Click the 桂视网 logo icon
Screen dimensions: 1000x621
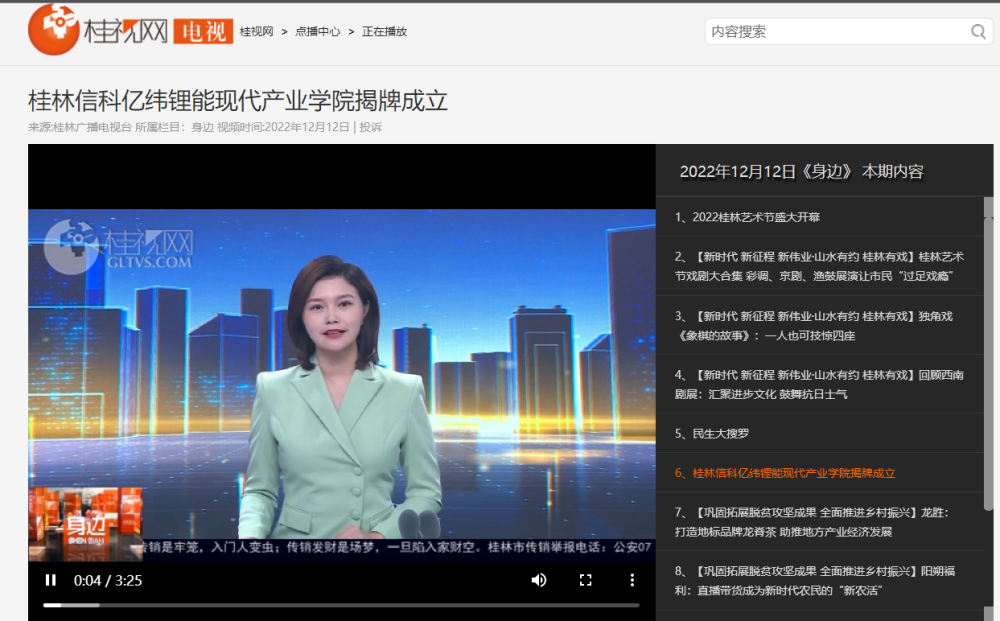click(x=53, y=30)
